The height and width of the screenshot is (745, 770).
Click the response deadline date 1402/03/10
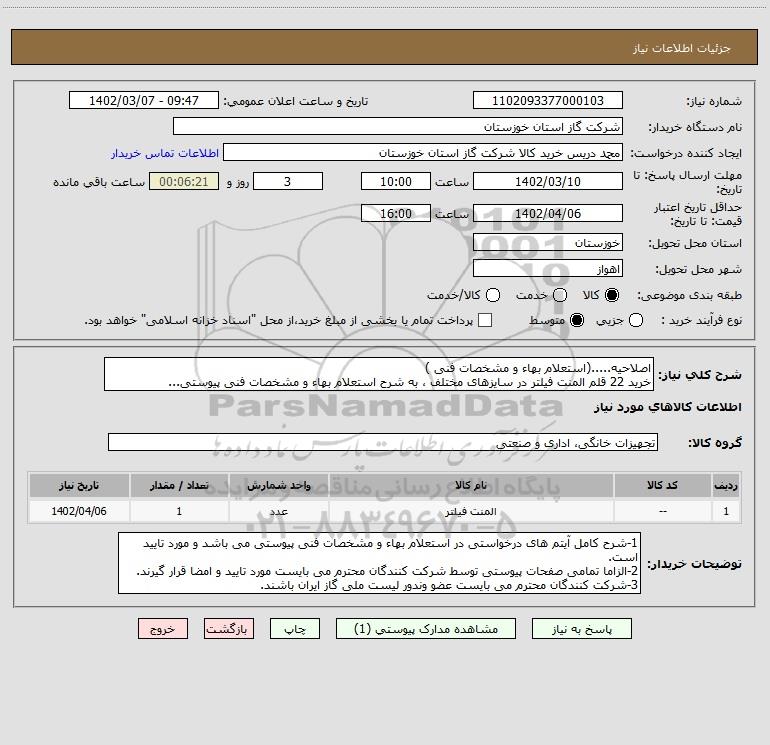coord(548,181)
